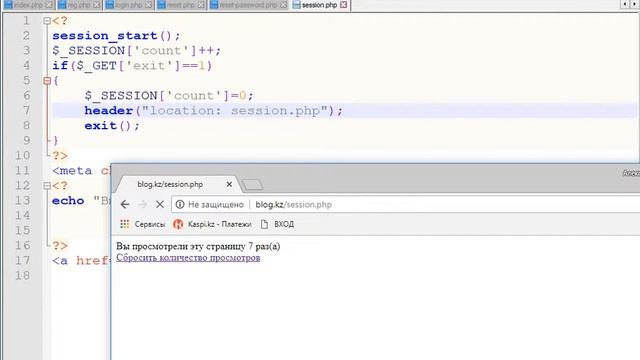Image resolution: width=640 pixels, height=360 pixels.
Task: Switch to the login.php editor tab
Action: click(129, 5)
